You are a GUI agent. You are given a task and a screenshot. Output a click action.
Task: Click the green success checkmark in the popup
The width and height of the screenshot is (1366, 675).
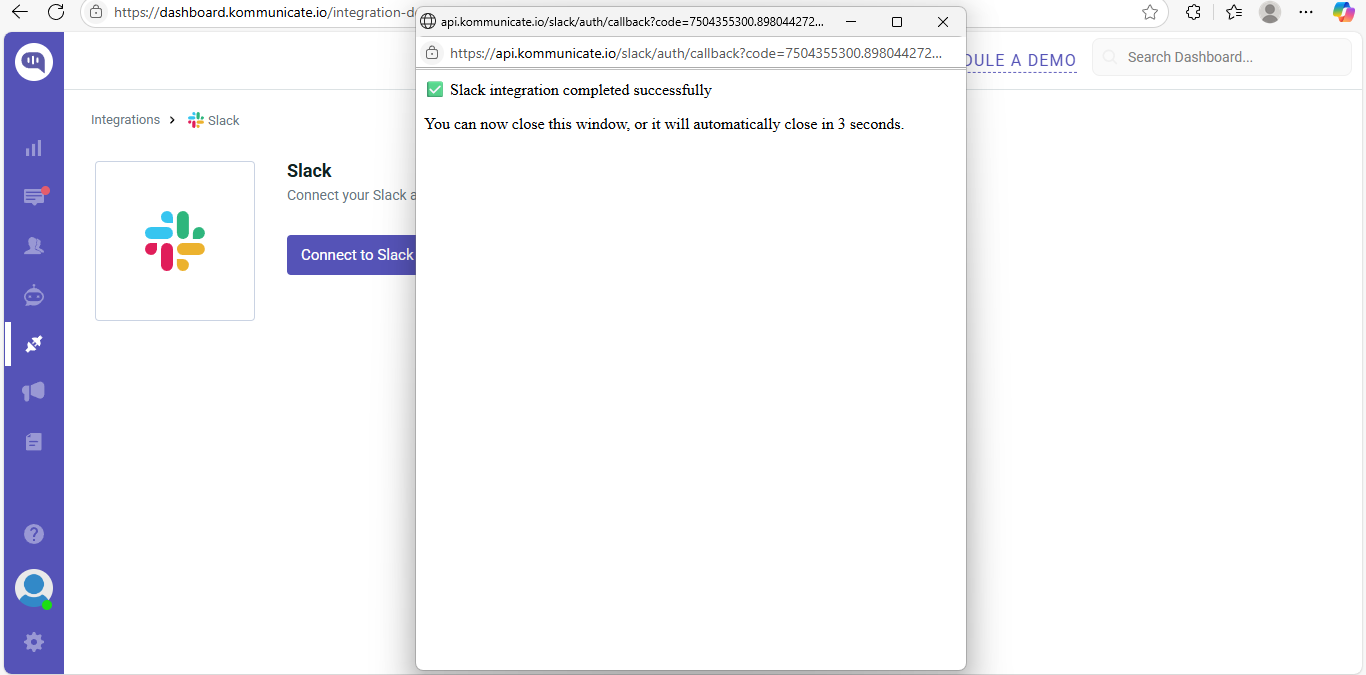coord(435,89)
